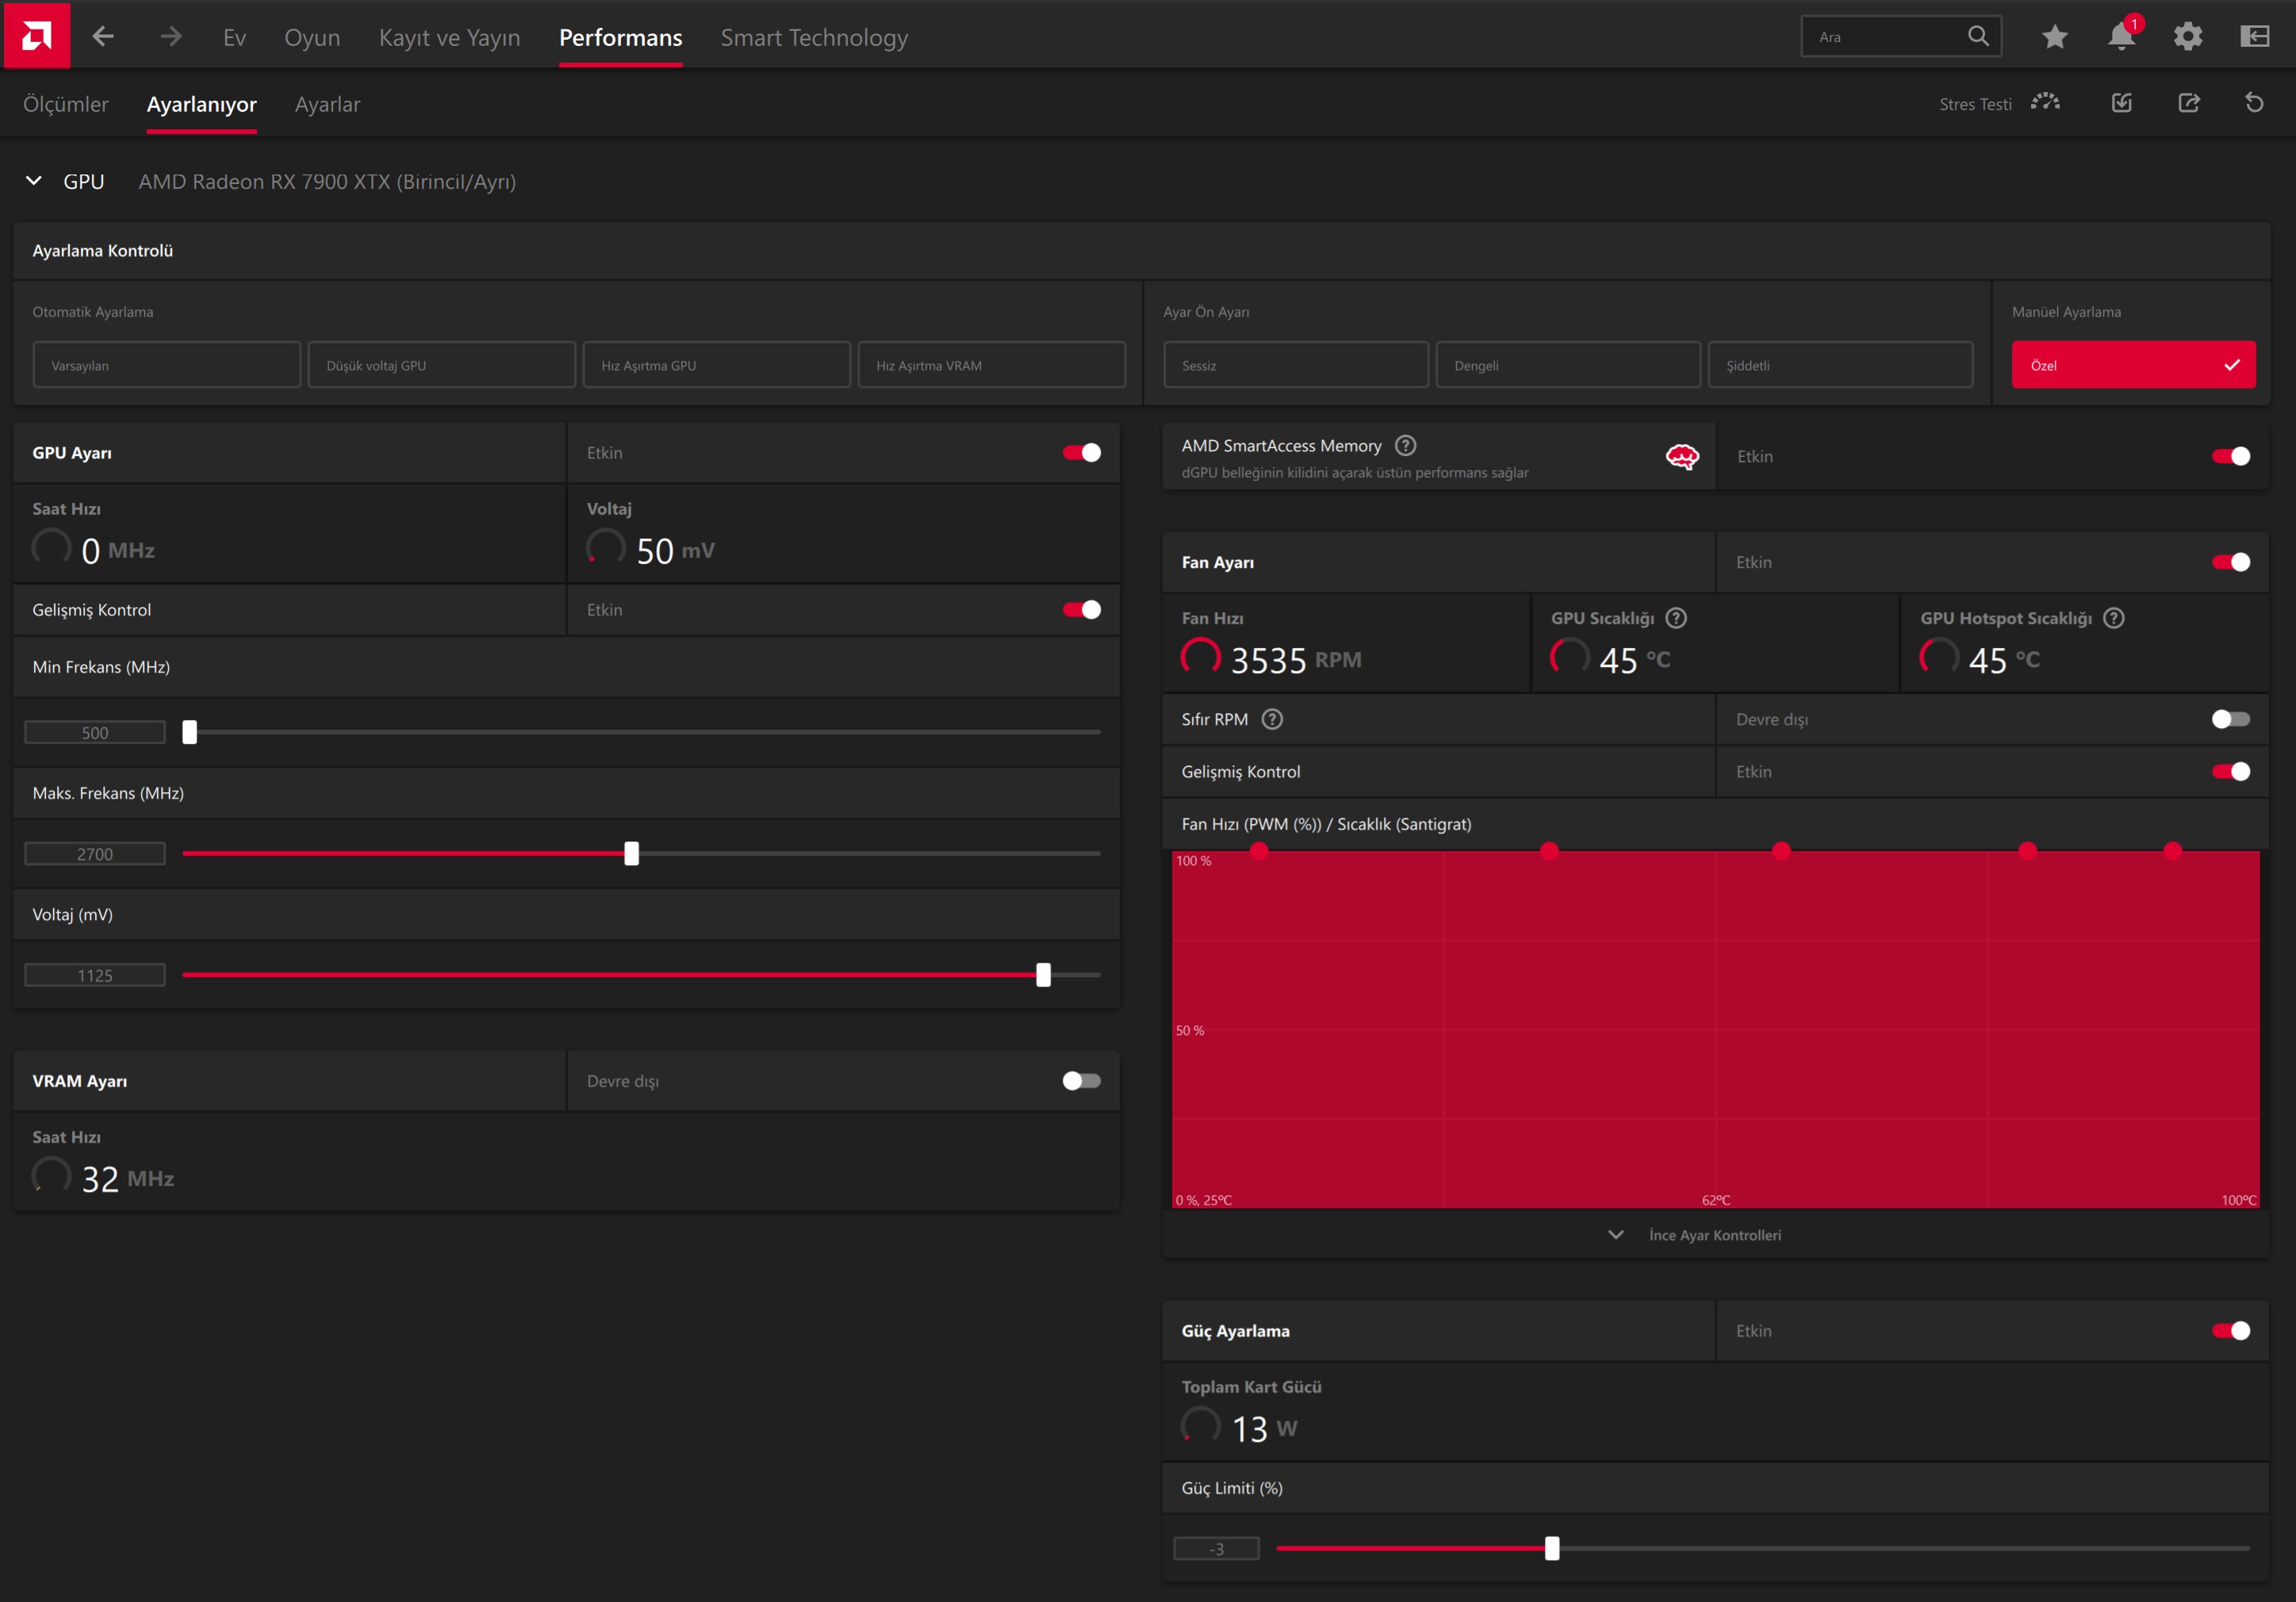Open GPU Hotspot Sıcaklığı help icon
The height and width of the screenshot is (1602, 2296).
click(x=2113, y=618)
